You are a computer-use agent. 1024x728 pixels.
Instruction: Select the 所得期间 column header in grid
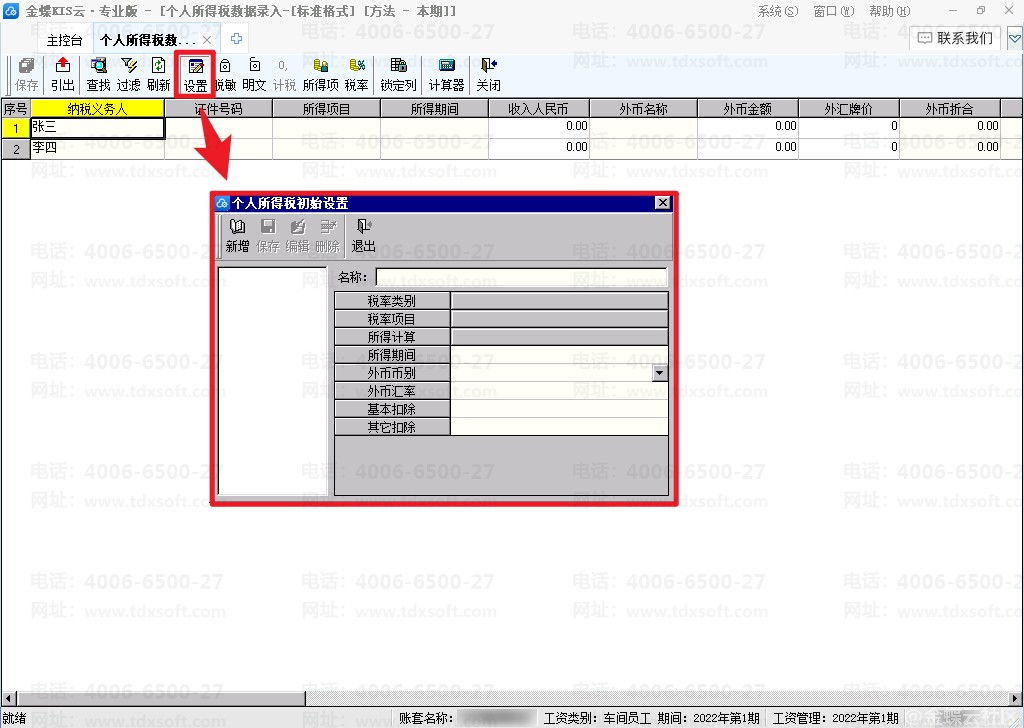[434, 109]
